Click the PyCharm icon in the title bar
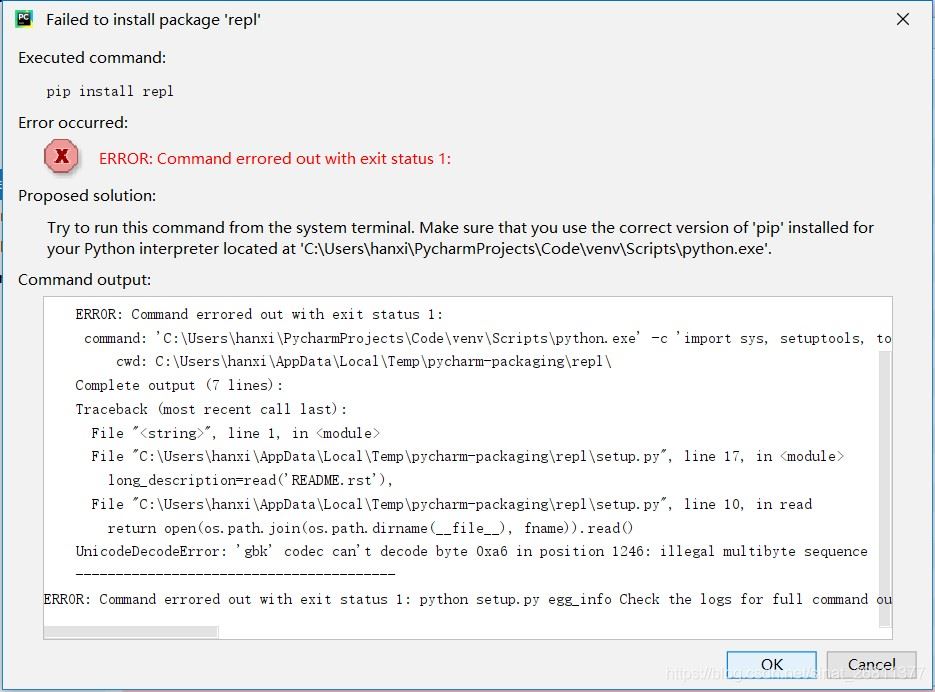Image resolution: width=935 pixels, height=692 pixels. click(x=24, y=19)
